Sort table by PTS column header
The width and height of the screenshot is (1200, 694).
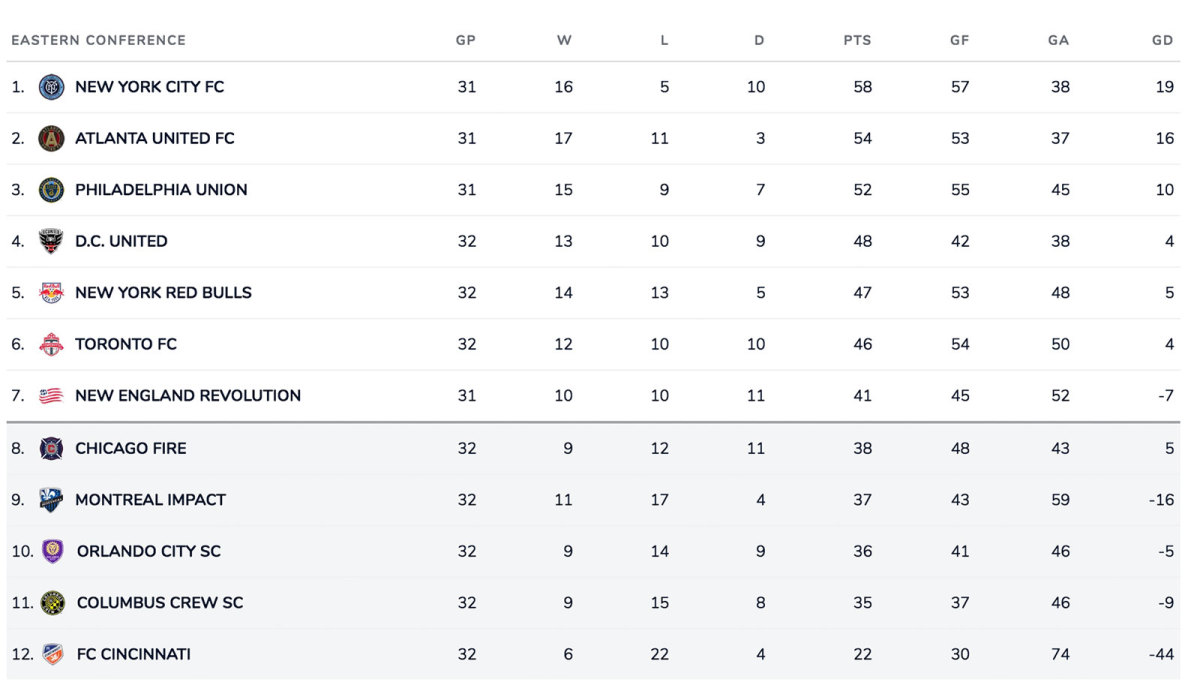pos(857,41)
